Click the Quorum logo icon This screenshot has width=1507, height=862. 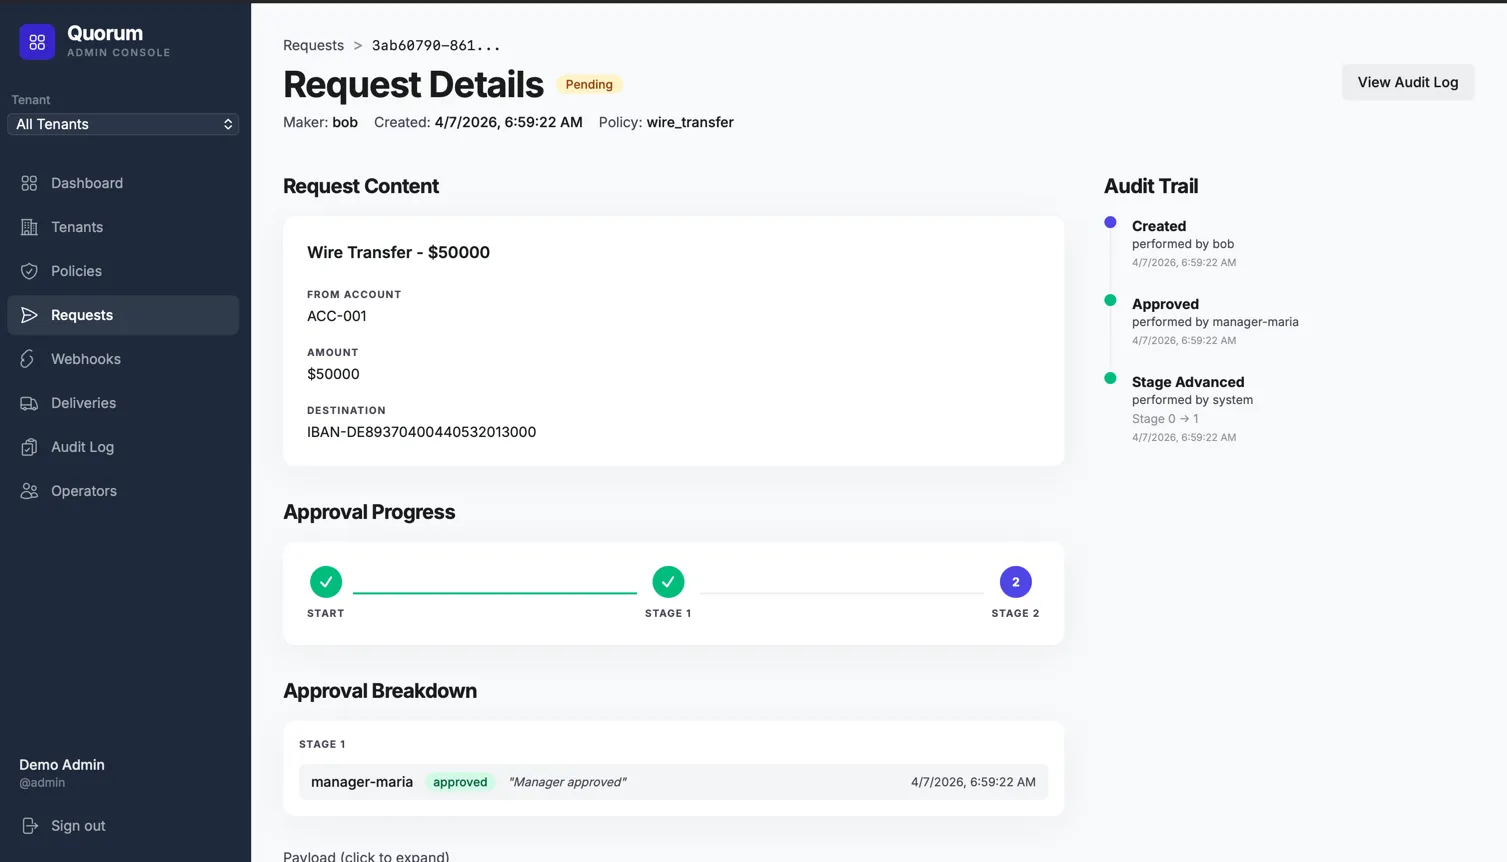click(x=37, y=42)
